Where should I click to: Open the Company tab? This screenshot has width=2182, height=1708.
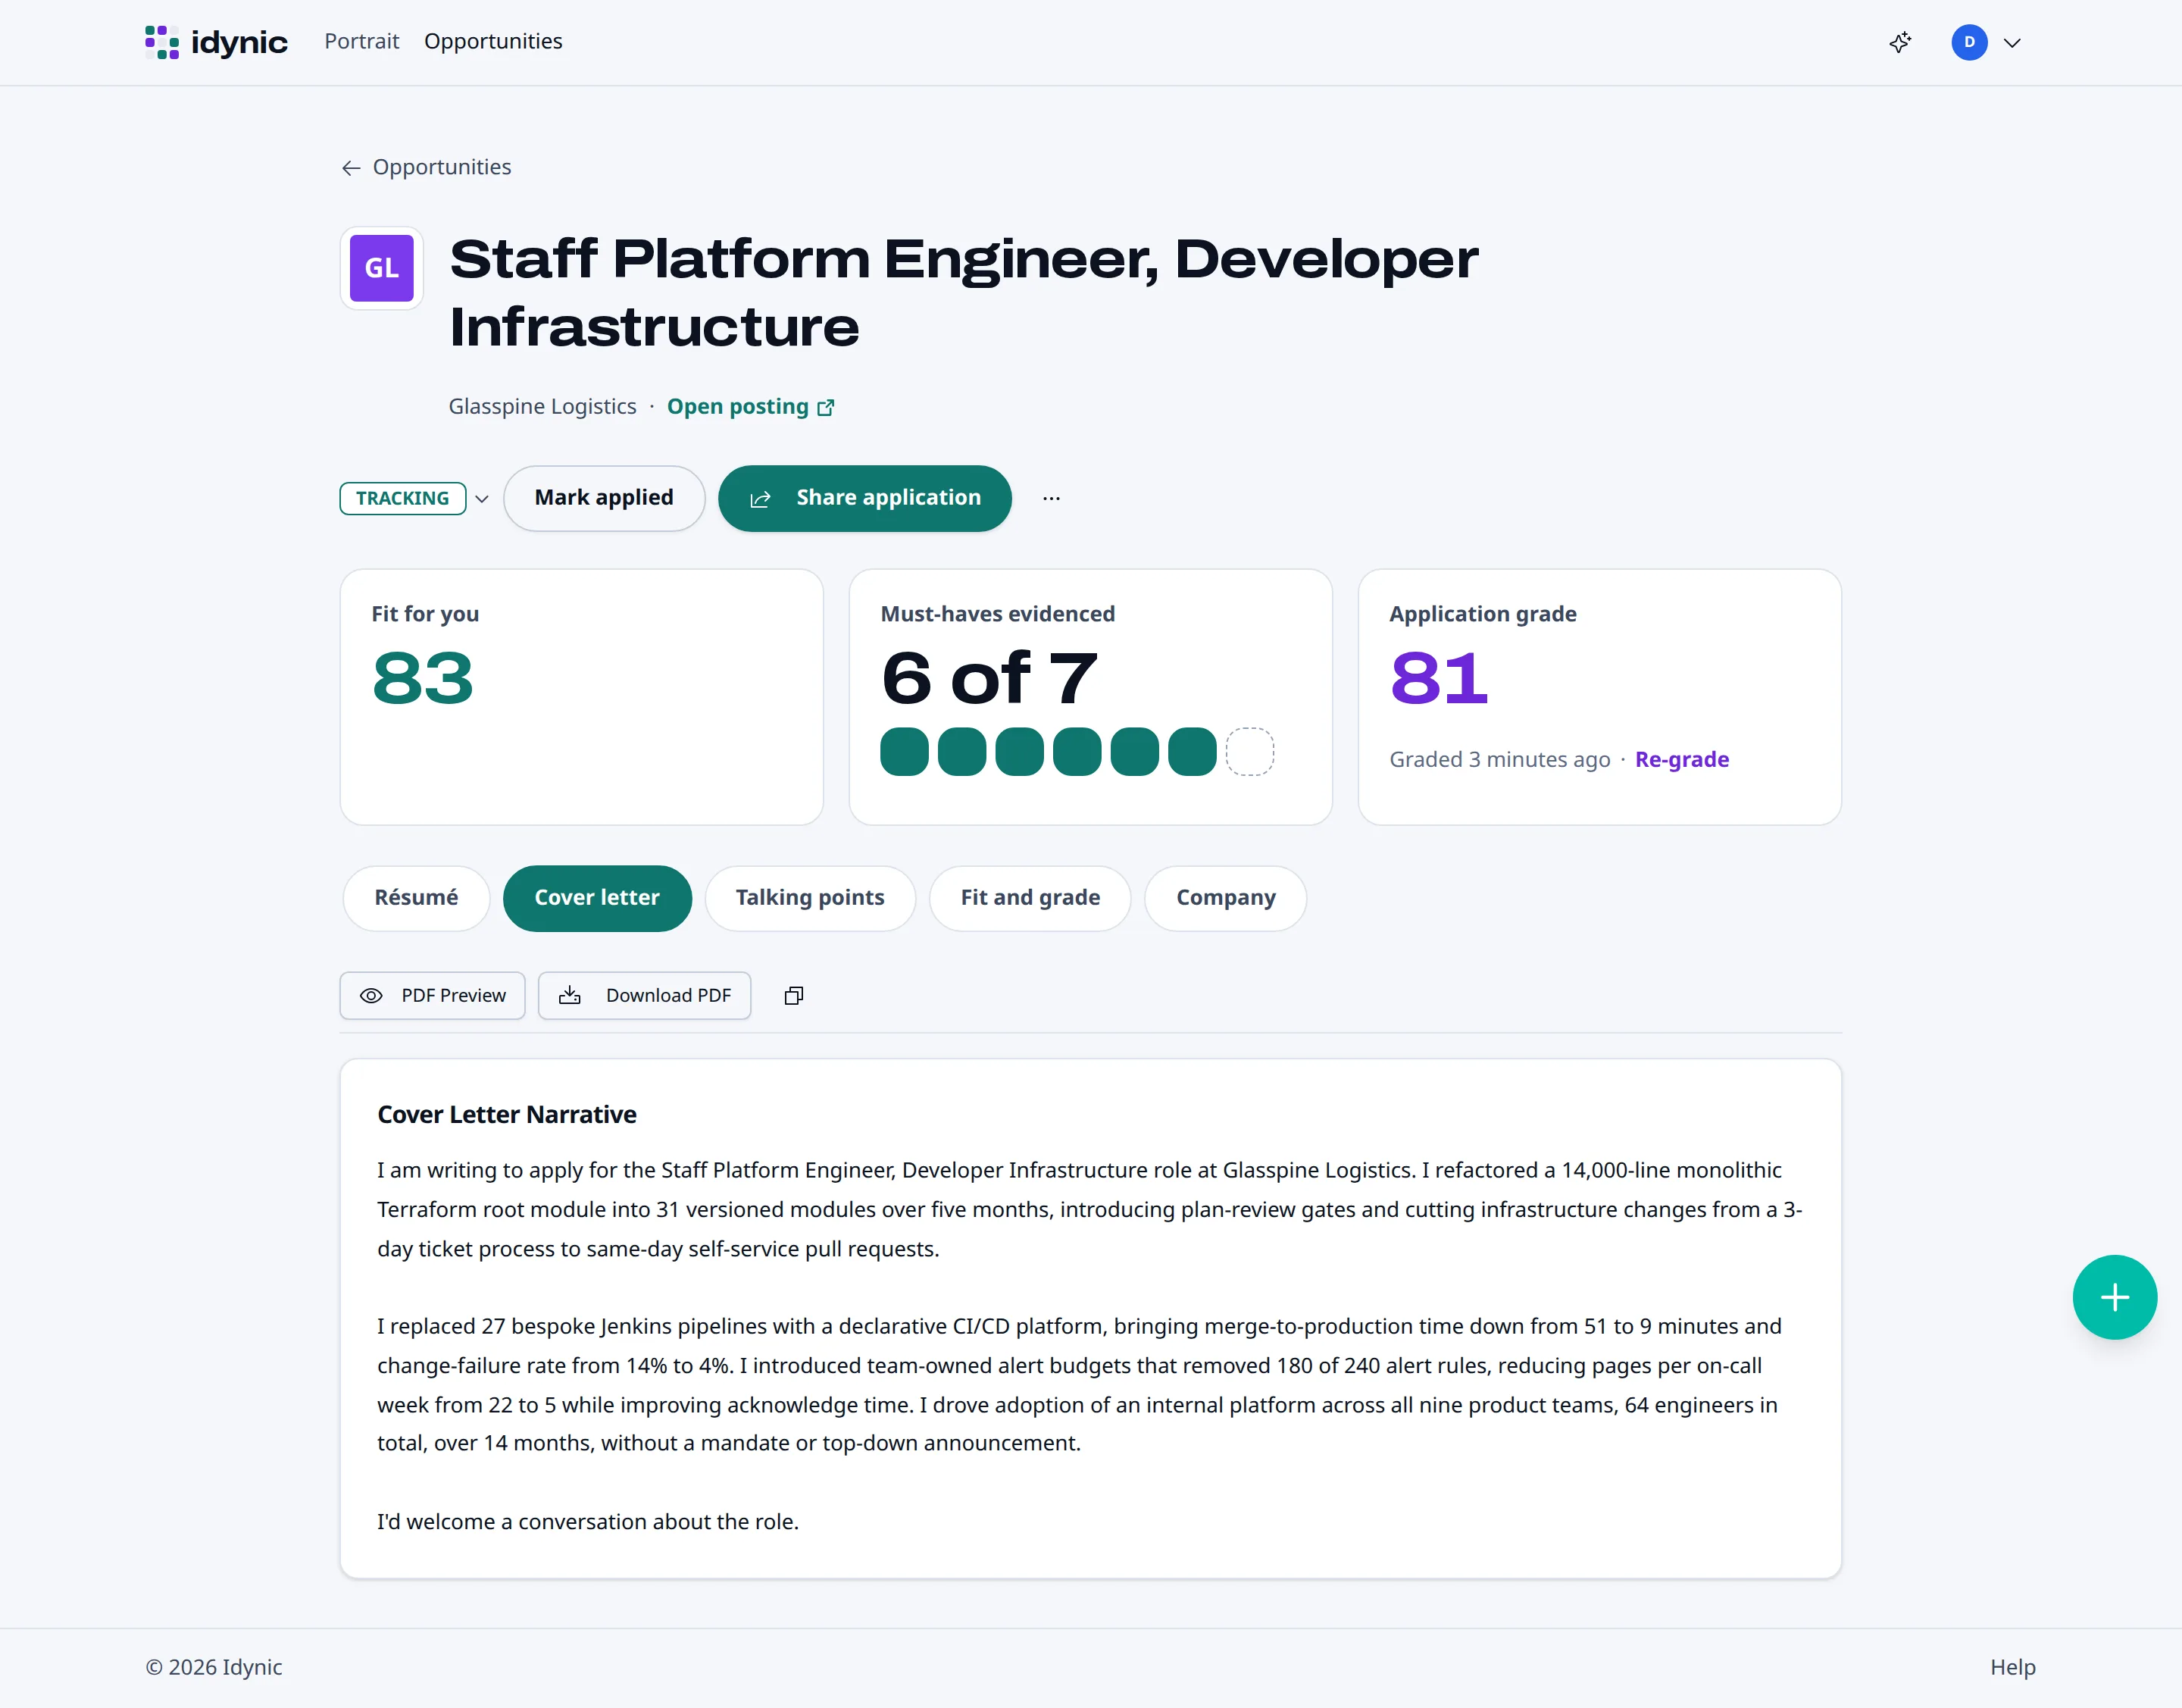click(x=1226, y=898)
